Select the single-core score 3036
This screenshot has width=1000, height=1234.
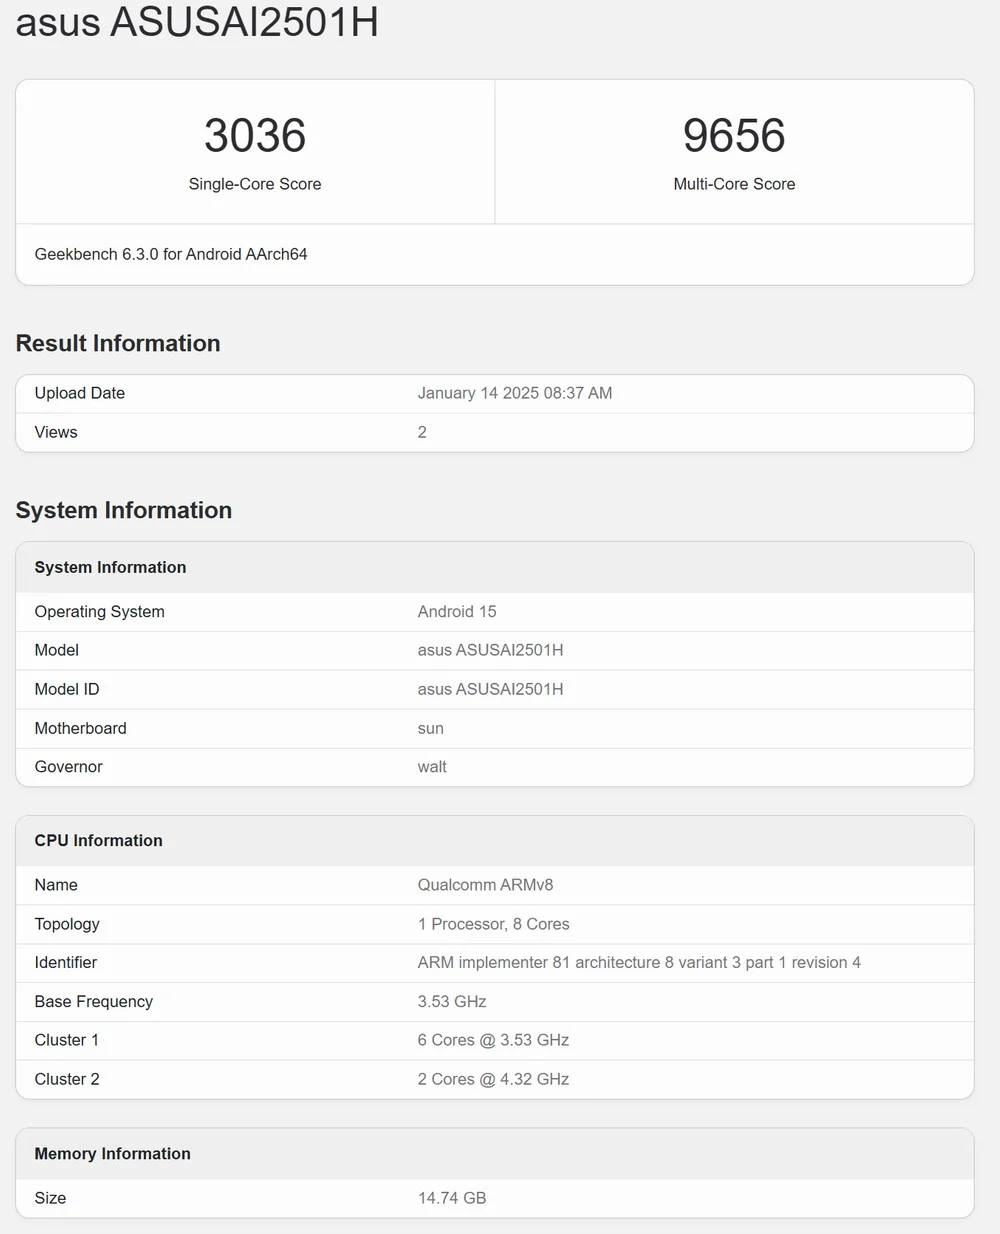click(x=255, y=136)
